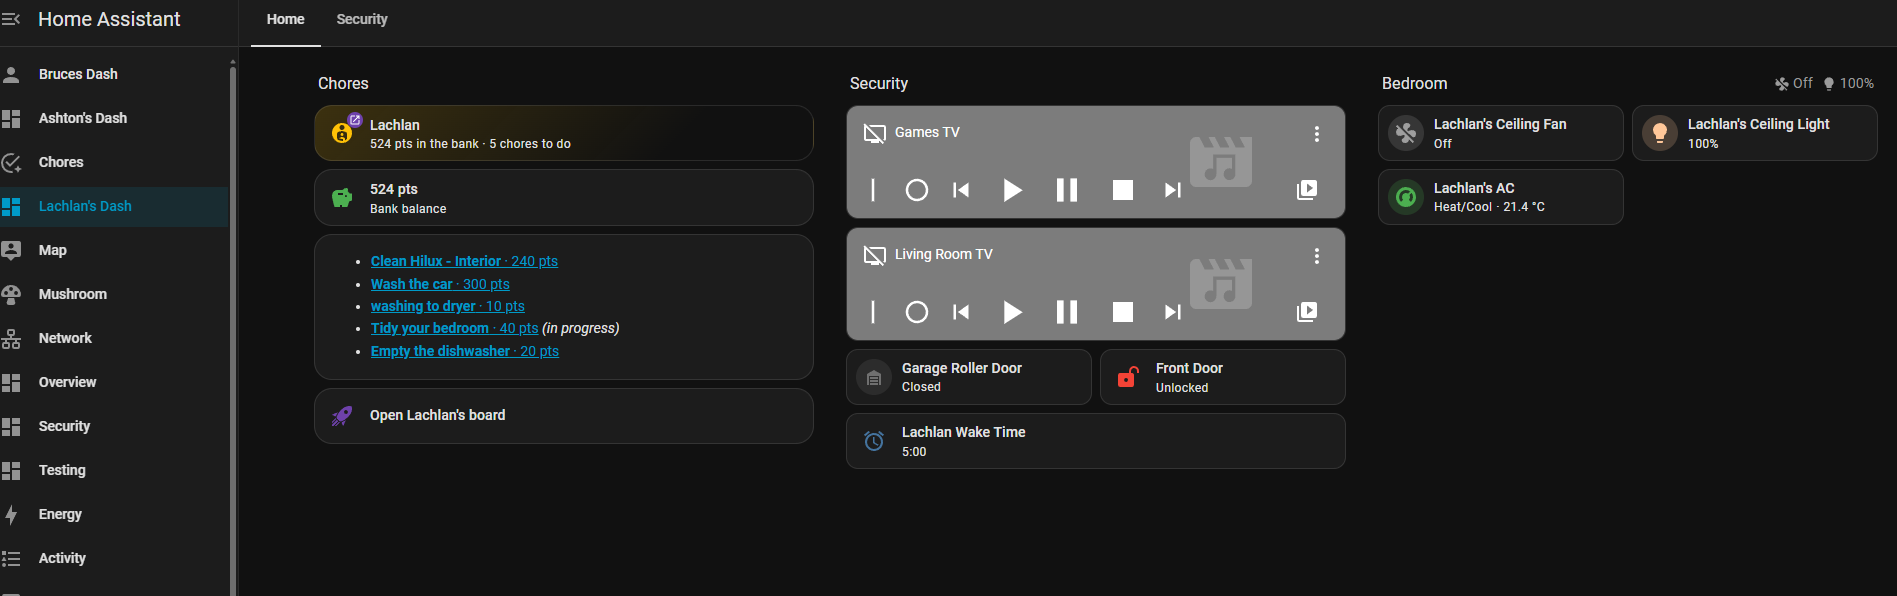Turn off Living Room TV with circle button
The height and width of the screenshot is (596, 1897).
click(x=916, y=312)
